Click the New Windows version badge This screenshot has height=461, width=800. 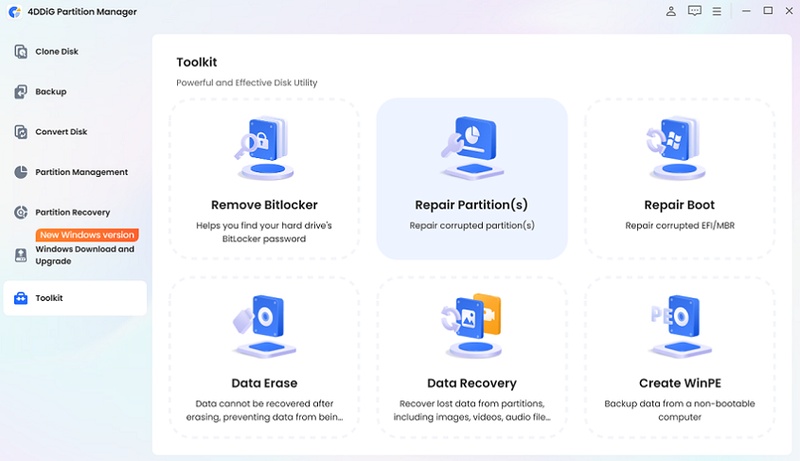(x=87, y=235)
